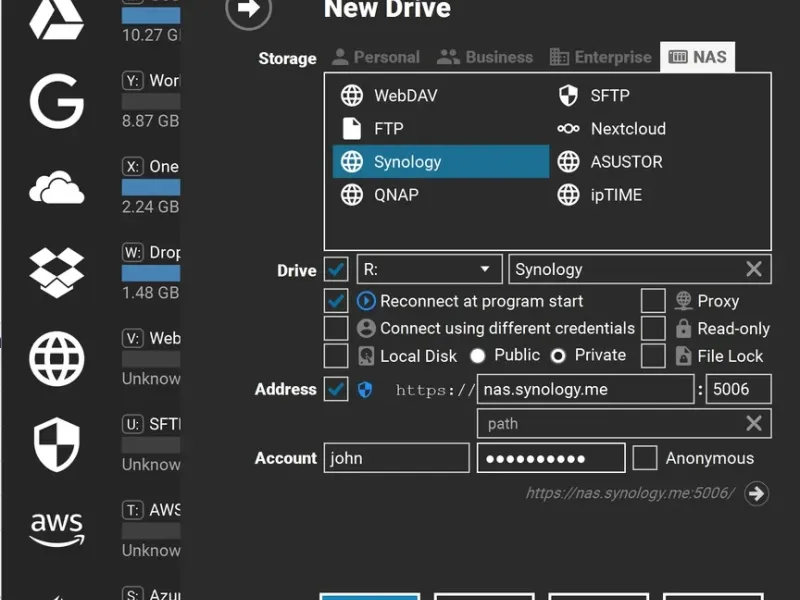Toggle Reconnect at program start checkbox

[x=336, y=301]
